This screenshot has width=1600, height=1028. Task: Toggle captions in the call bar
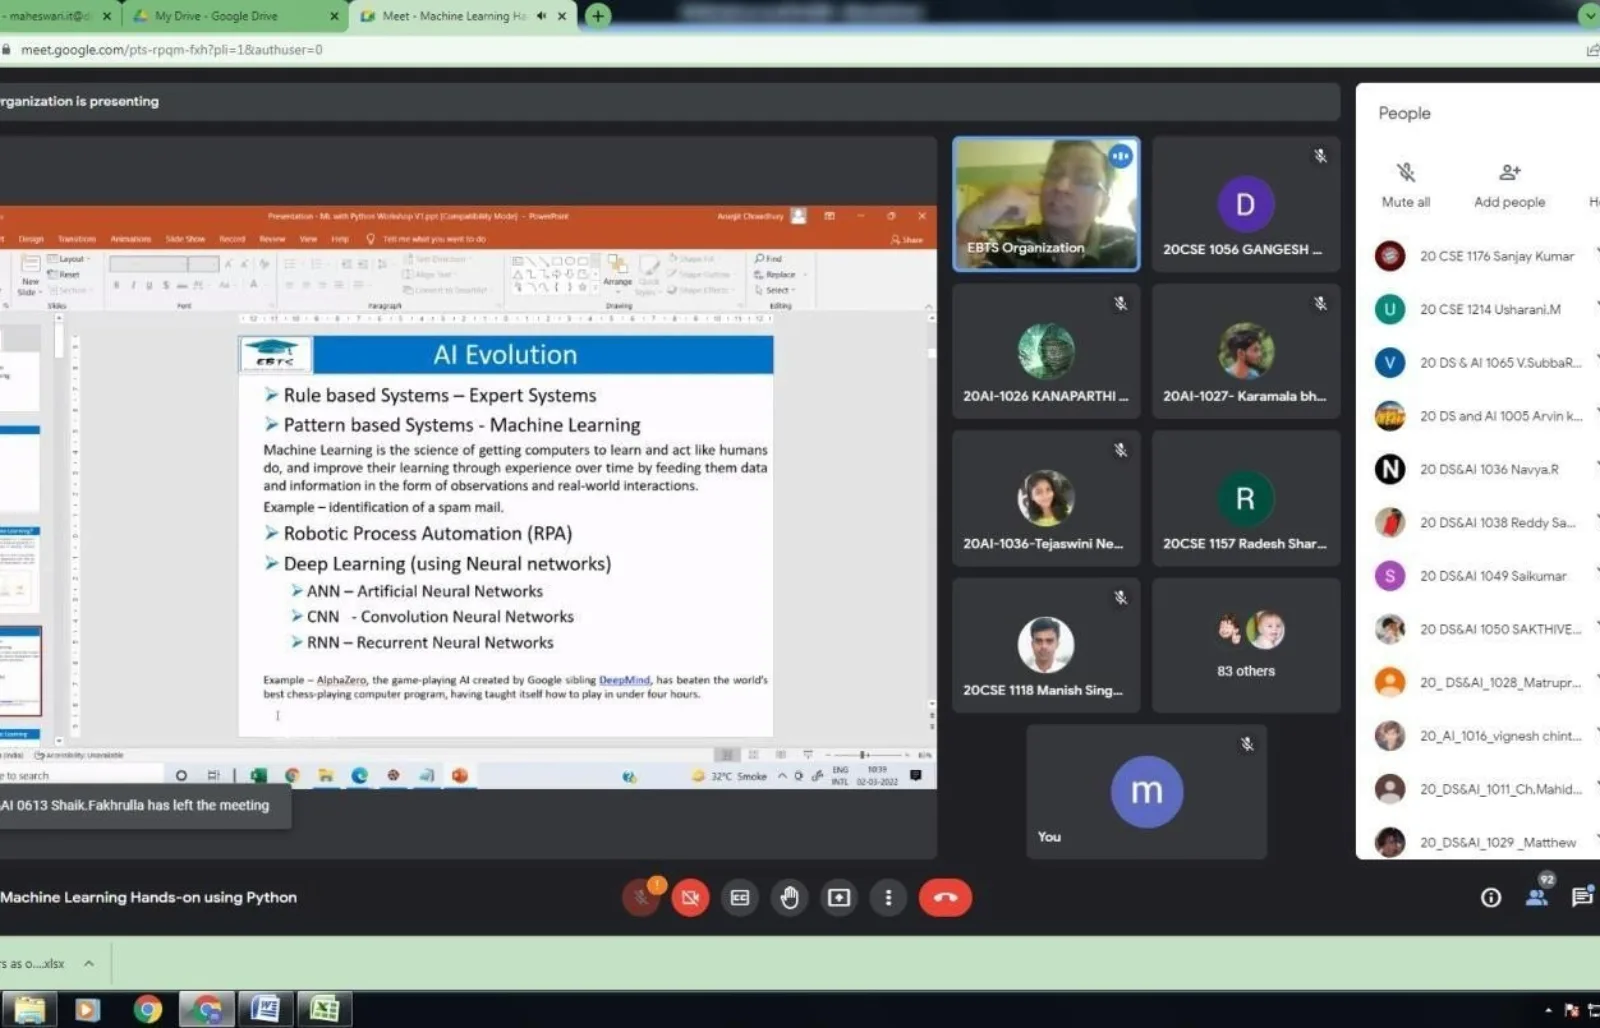(x=740, y=898)
